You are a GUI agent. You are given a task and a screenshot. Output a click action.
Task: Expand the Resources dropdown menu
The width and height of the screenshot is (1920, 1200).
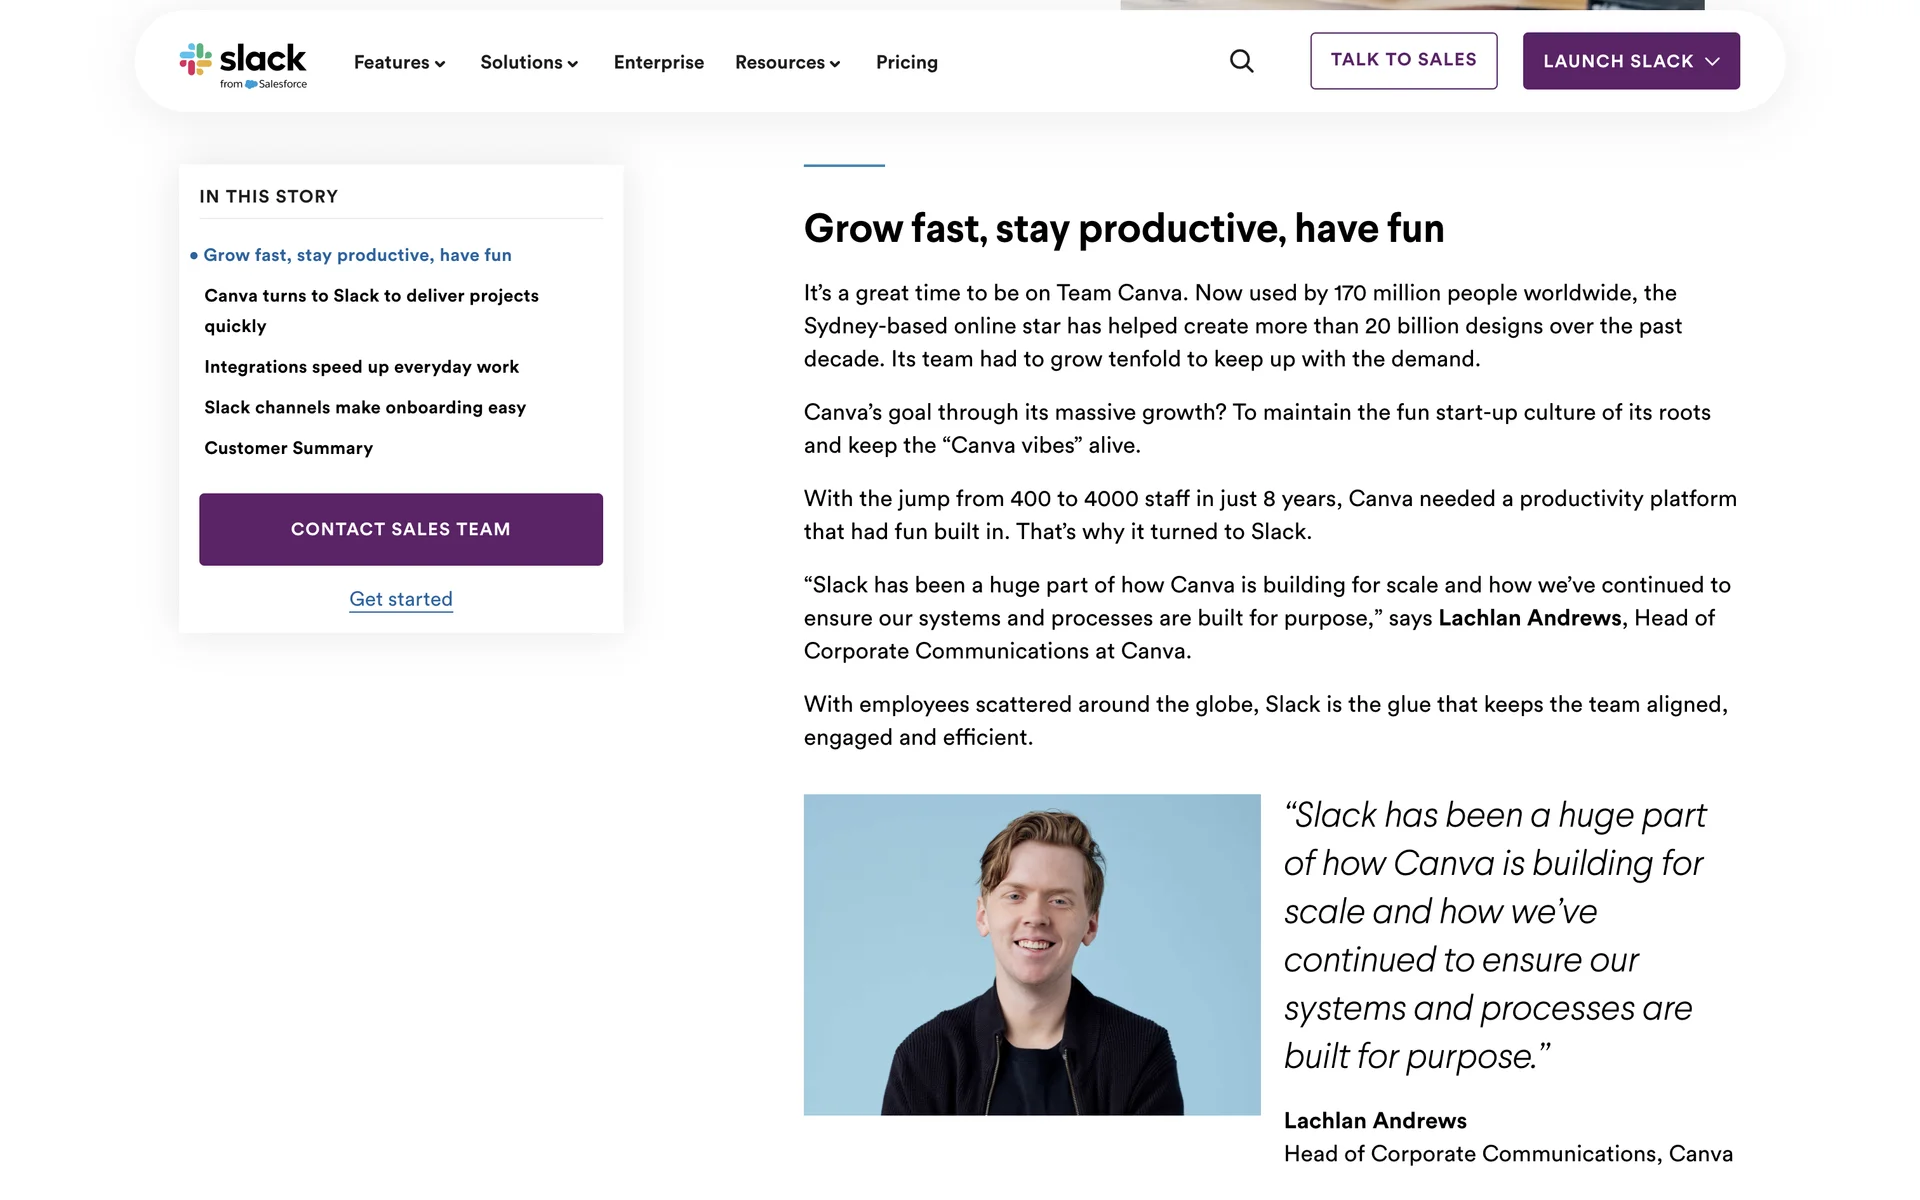coord(787,62)
